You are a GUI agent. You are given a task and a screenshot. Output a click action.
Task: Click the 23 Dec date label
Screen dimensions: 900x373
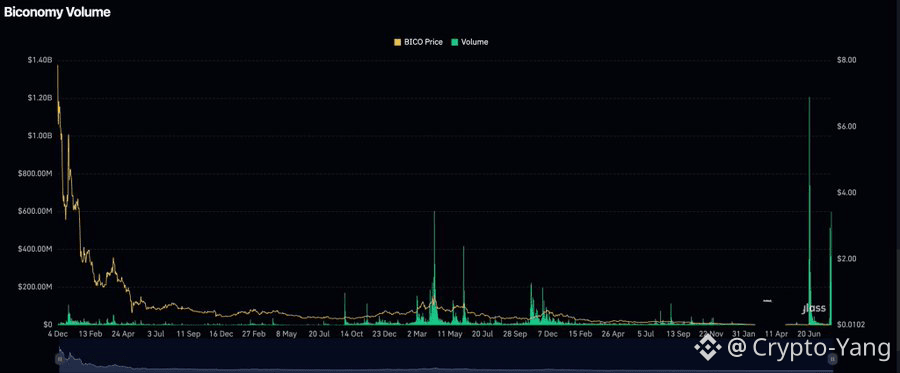(x=385, y=333)
